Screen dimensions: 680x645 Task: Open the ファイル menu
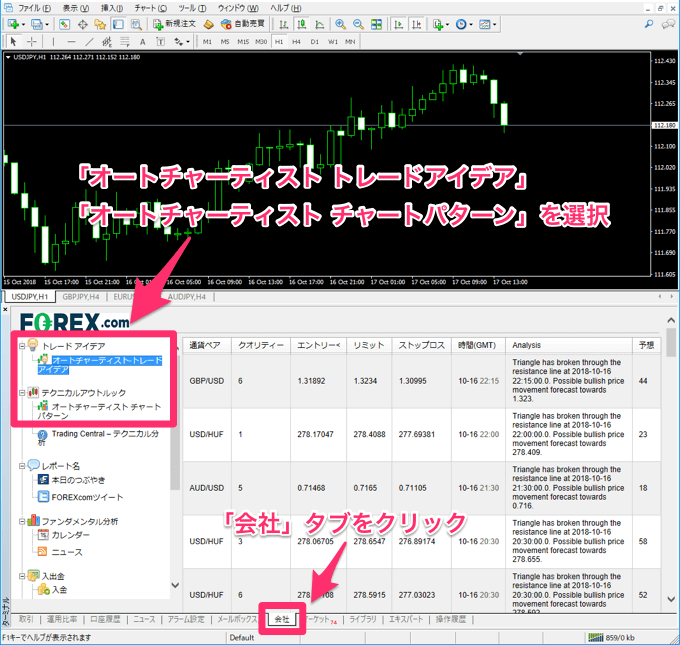coord(33,8)
